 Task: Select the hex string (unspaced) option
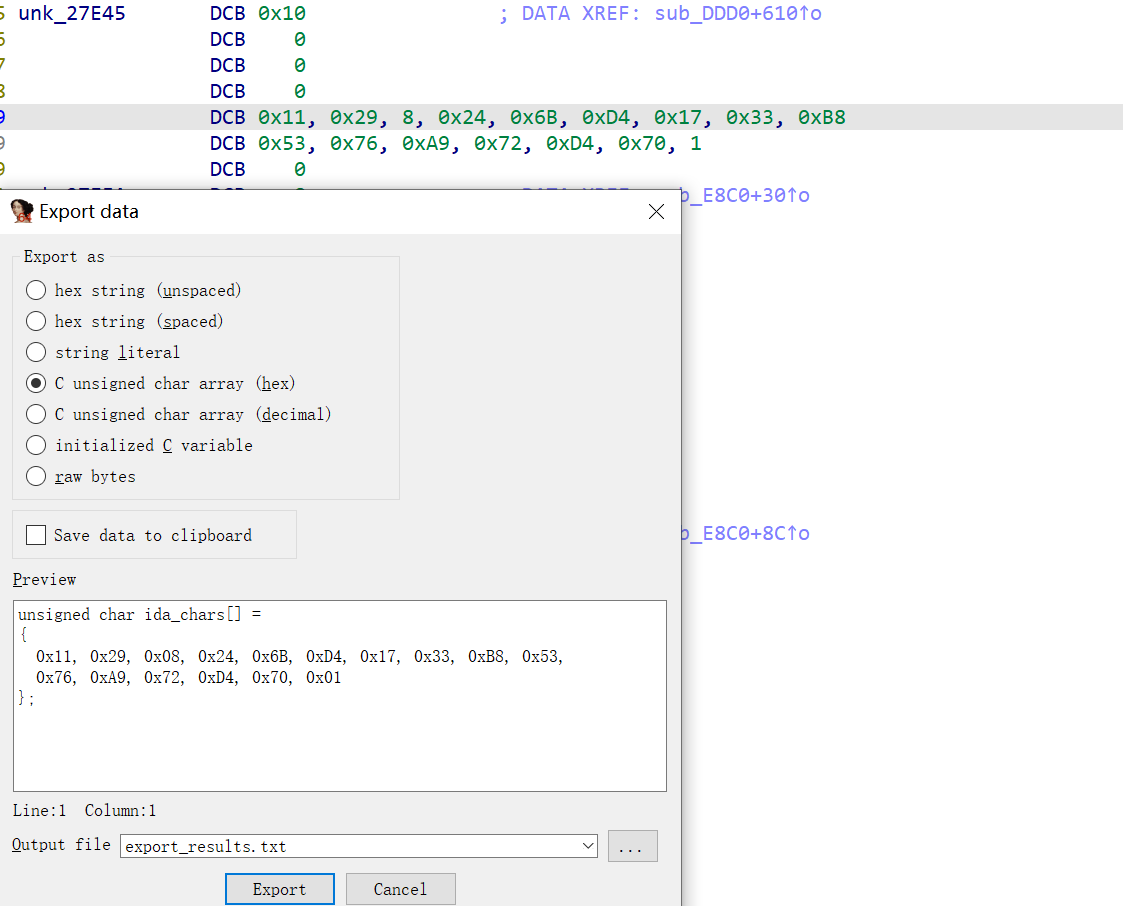pyautogui.click(x=37, y=291)
